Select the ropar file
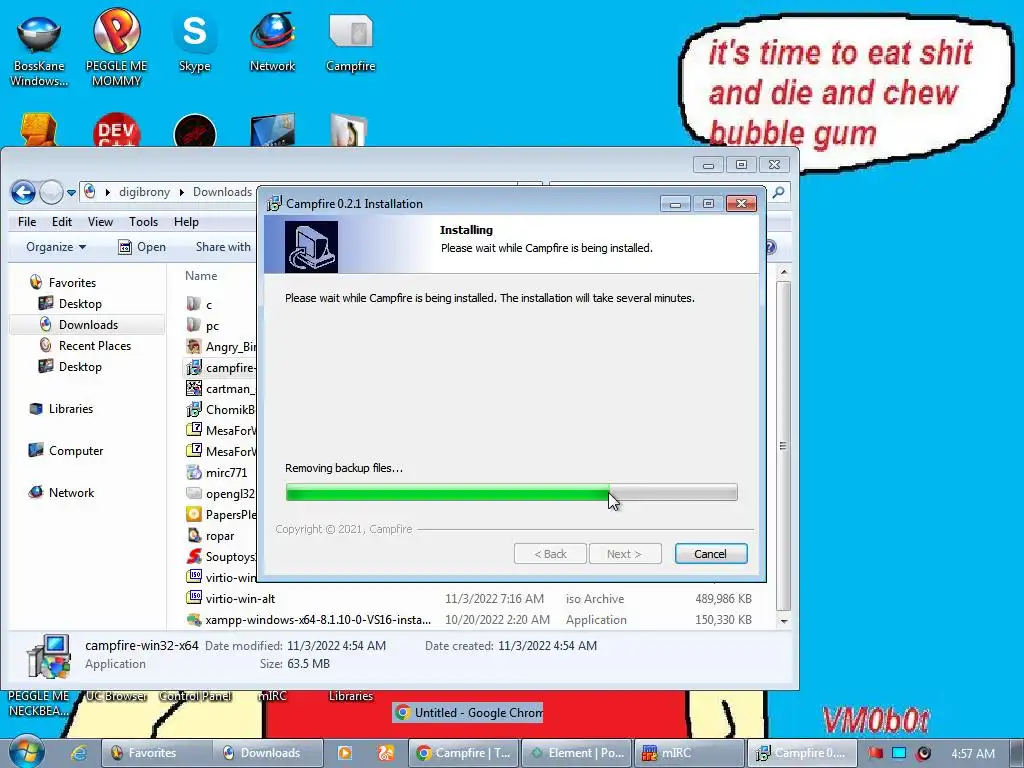Screen dimensions: 1024x768 211,536
